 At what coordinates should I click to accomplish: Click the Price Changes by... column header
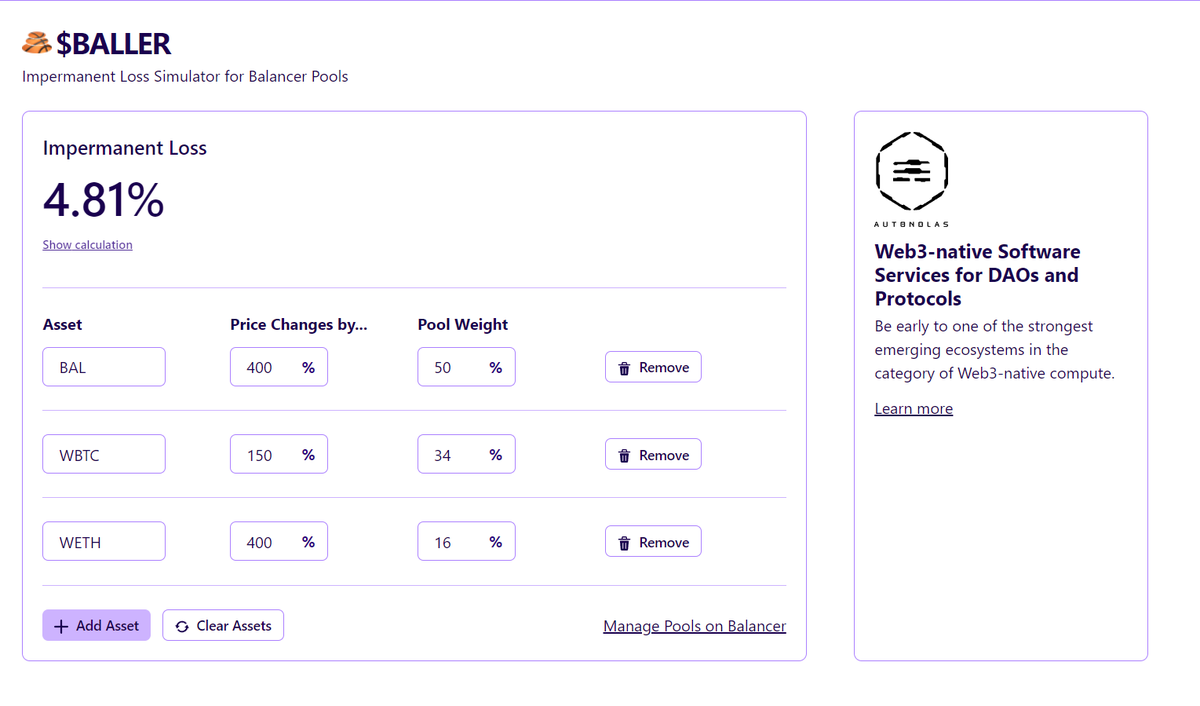(299, 324)
